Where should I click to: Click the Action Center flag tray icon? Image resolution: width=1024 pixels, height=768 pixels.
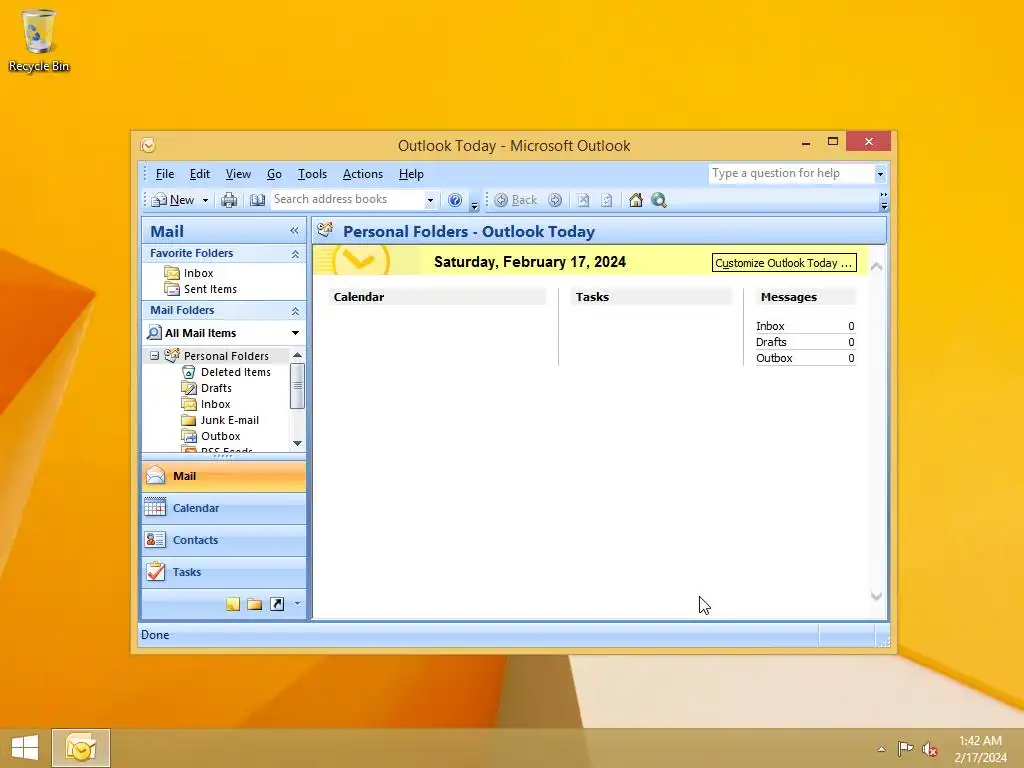click(905, 748)
